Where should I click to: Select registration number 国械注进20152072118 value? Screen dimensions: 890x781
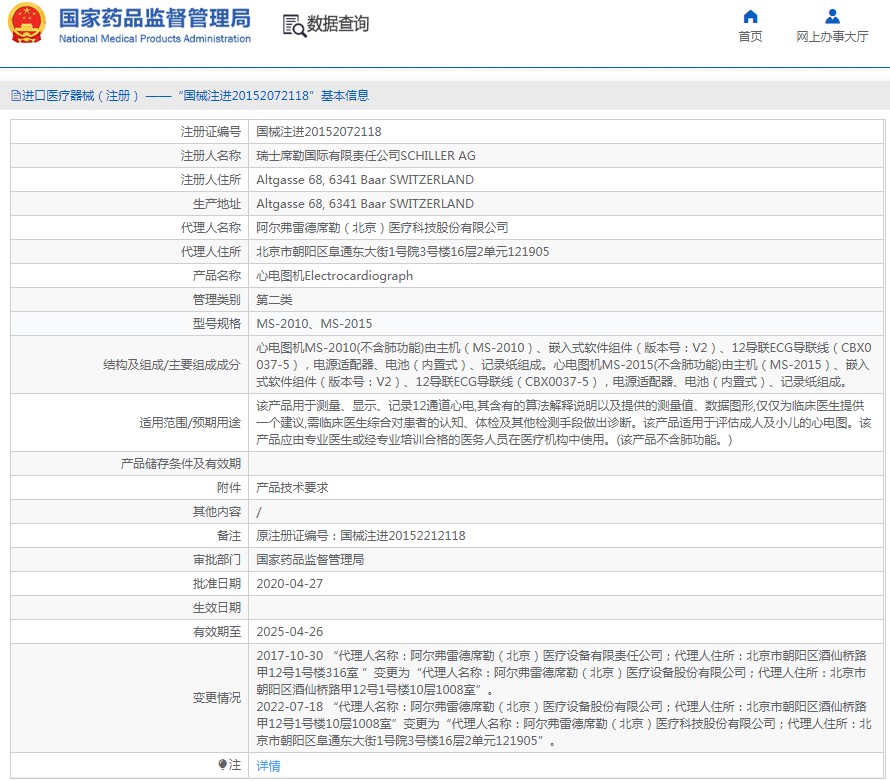318,132
